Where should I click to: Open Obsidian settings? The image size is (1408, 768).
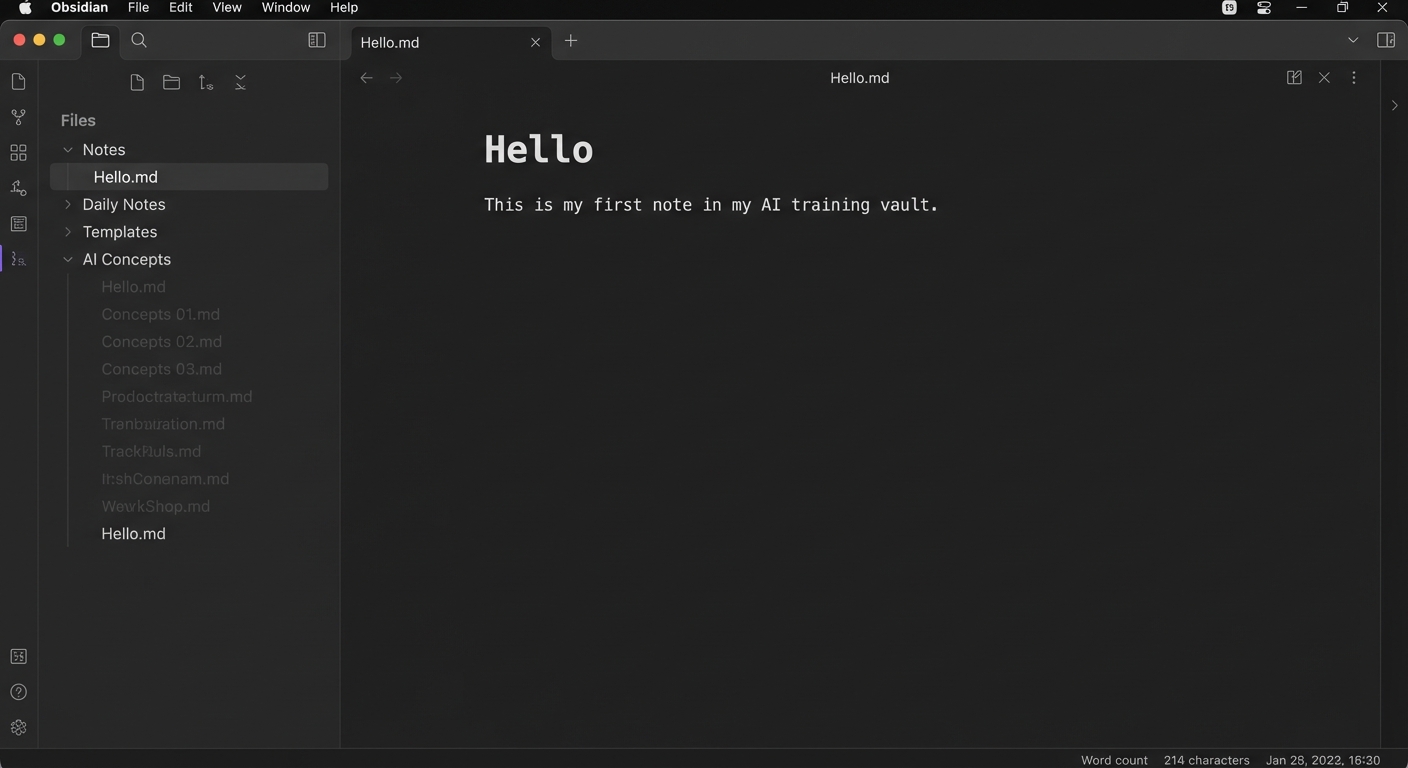pyautogui.click(x=17, y=727)
